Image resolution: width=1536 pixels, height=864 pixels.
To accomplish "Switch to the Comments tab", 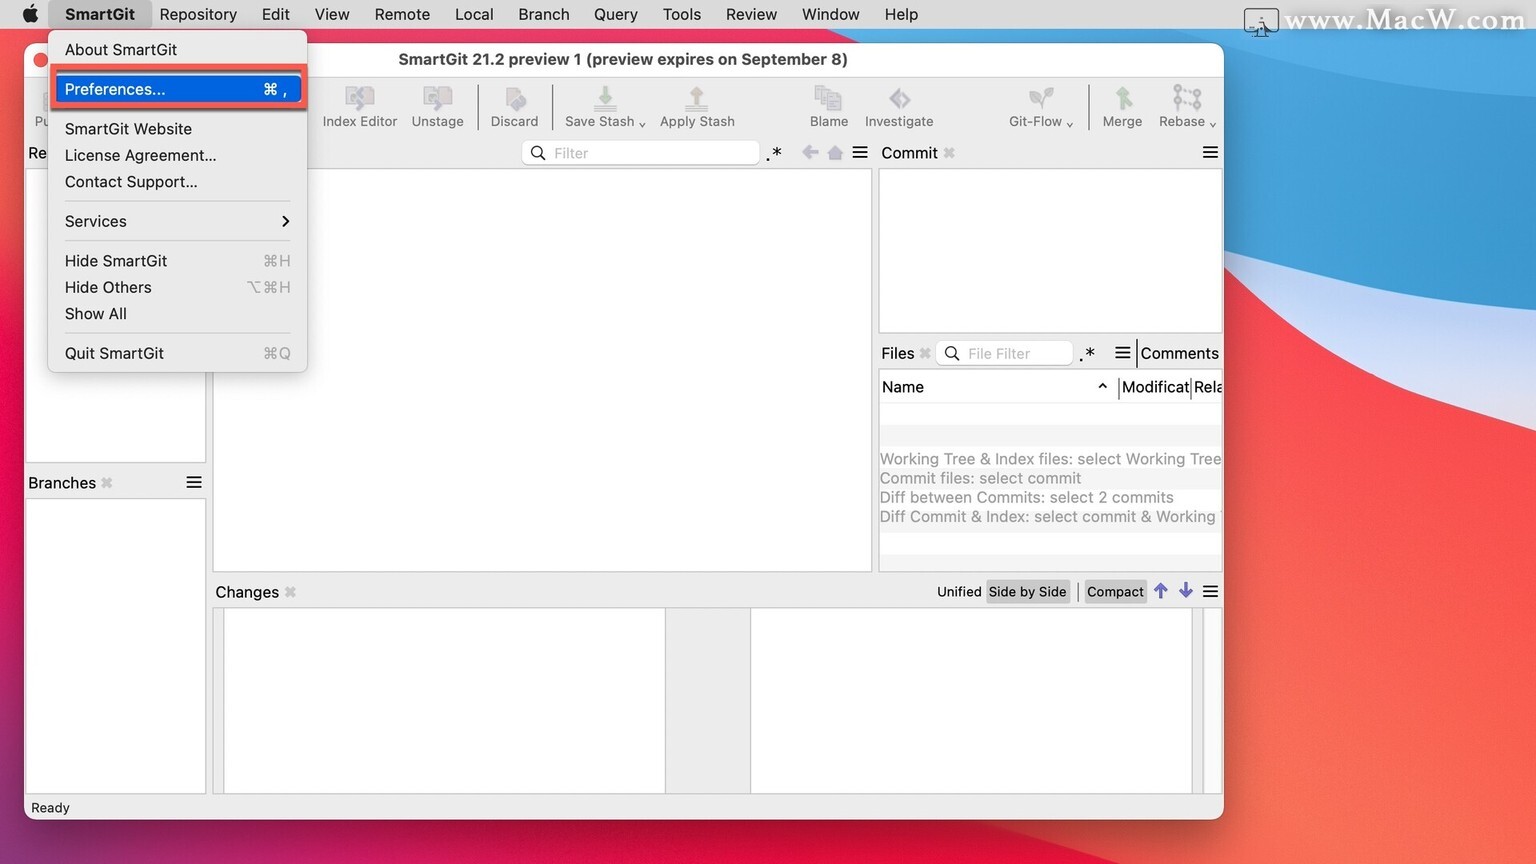I will point(1179,353).
